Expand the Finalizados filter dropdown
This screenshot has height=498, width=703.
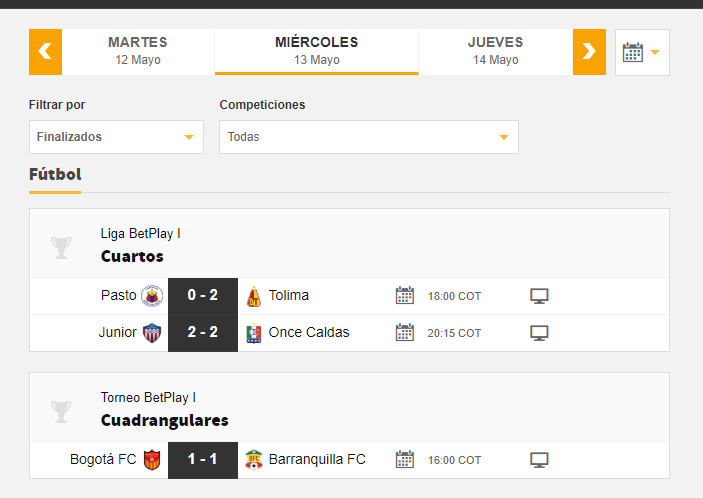[x=116, y=137]
